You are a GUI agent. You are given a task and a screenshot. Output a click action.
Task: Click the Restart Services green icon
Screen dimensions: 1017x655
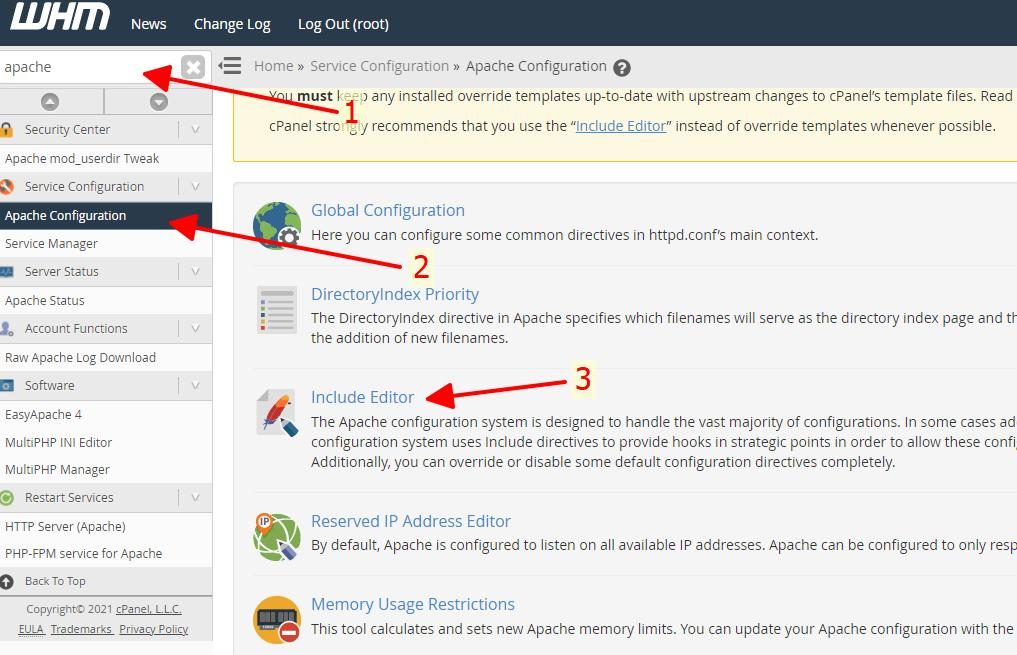pos(6,498)
